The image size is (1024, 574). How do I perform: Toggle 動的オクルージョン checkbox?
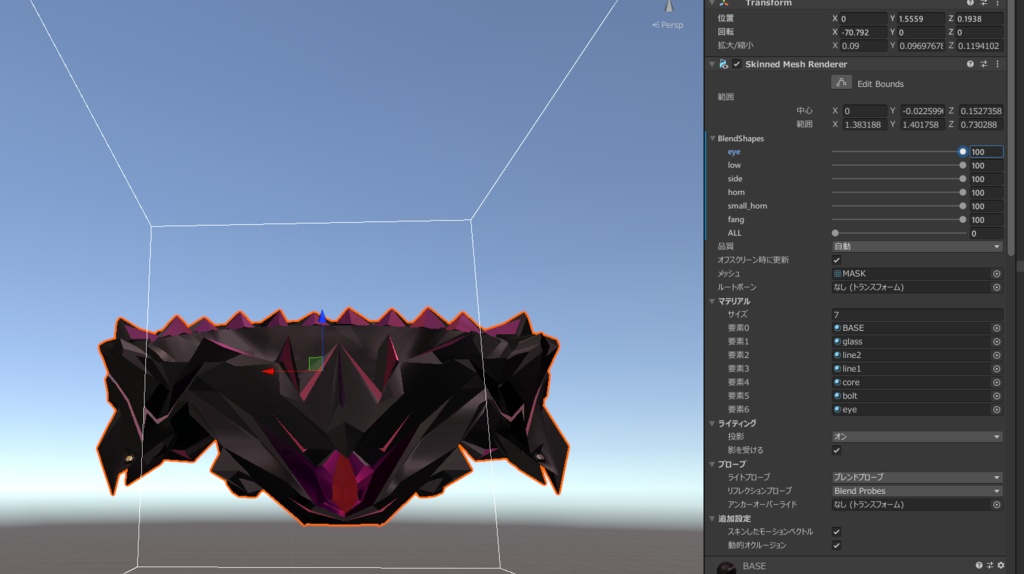(x=837, y=545)
